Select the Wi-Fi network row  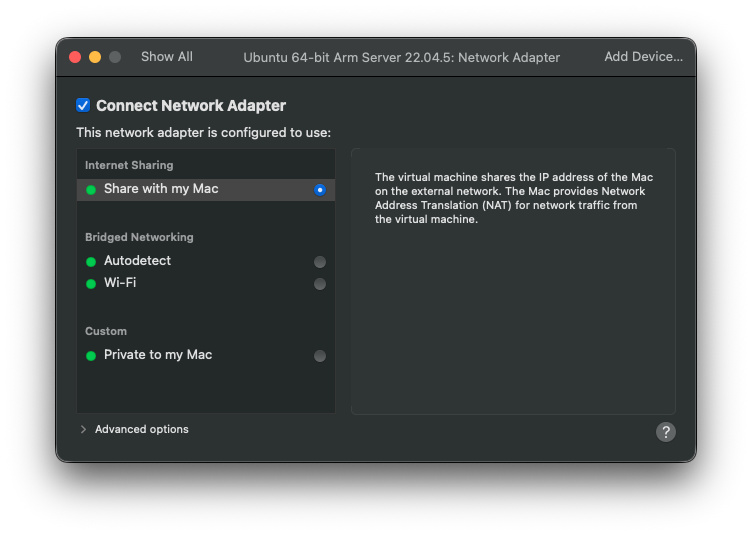coord(206,283)
